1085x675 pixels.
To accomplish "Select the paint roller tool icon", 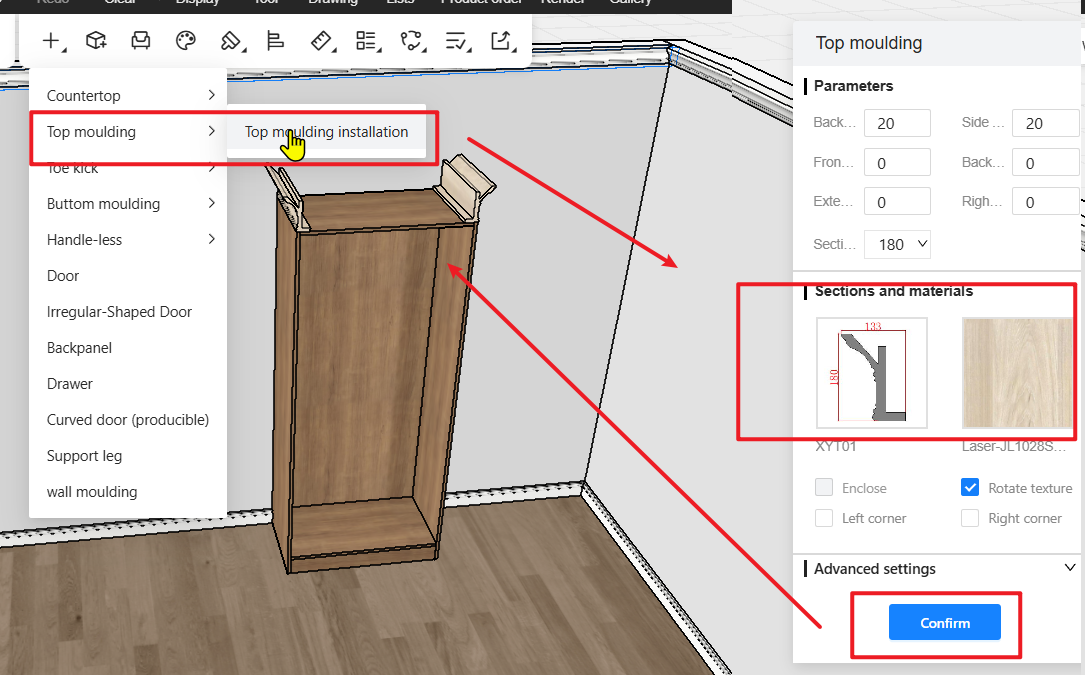I will tap(230, 41).
